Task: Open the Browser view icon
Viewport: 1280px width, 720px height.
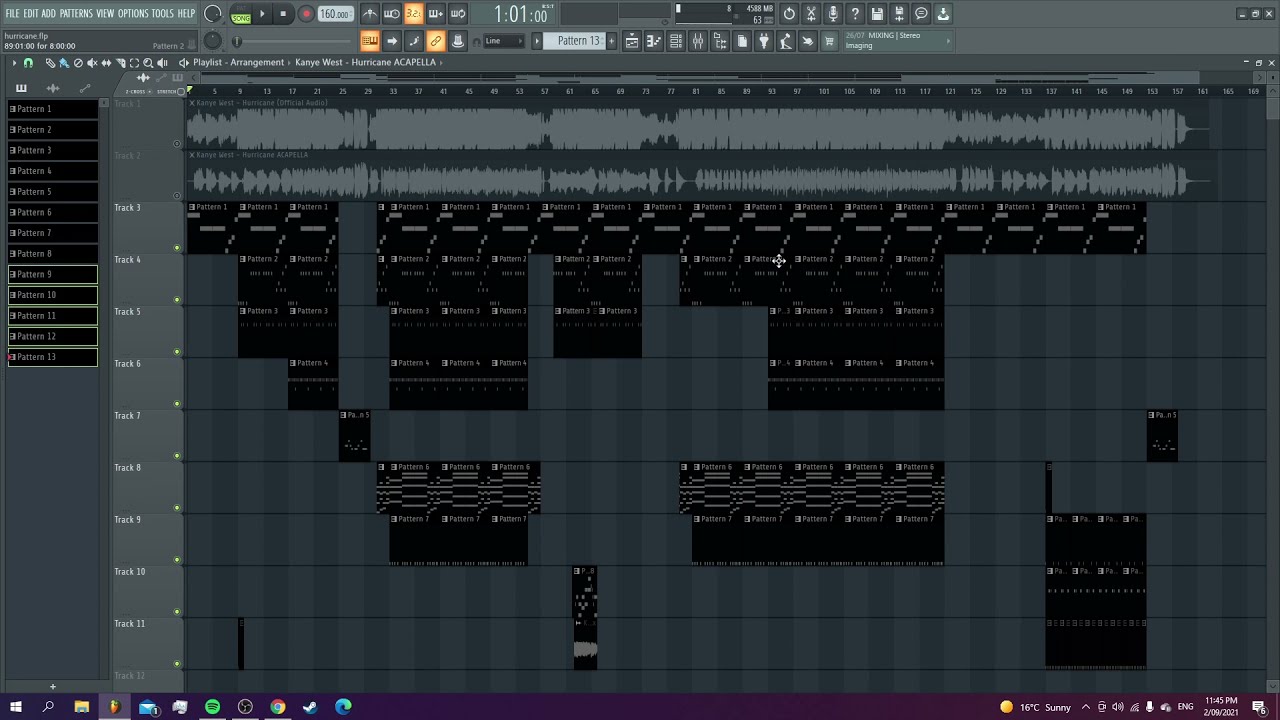Action: (720, 41)
